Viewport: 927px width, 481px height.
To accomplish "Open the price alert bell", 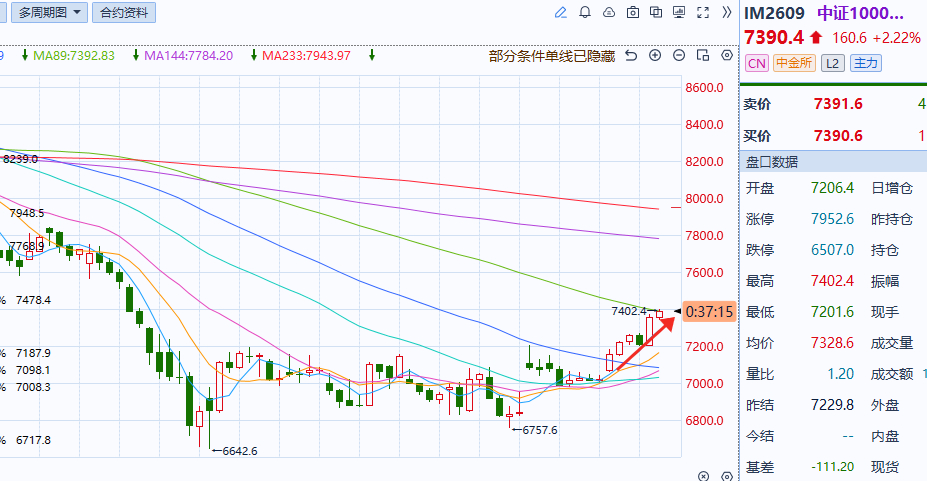I will tap(585, 12).
